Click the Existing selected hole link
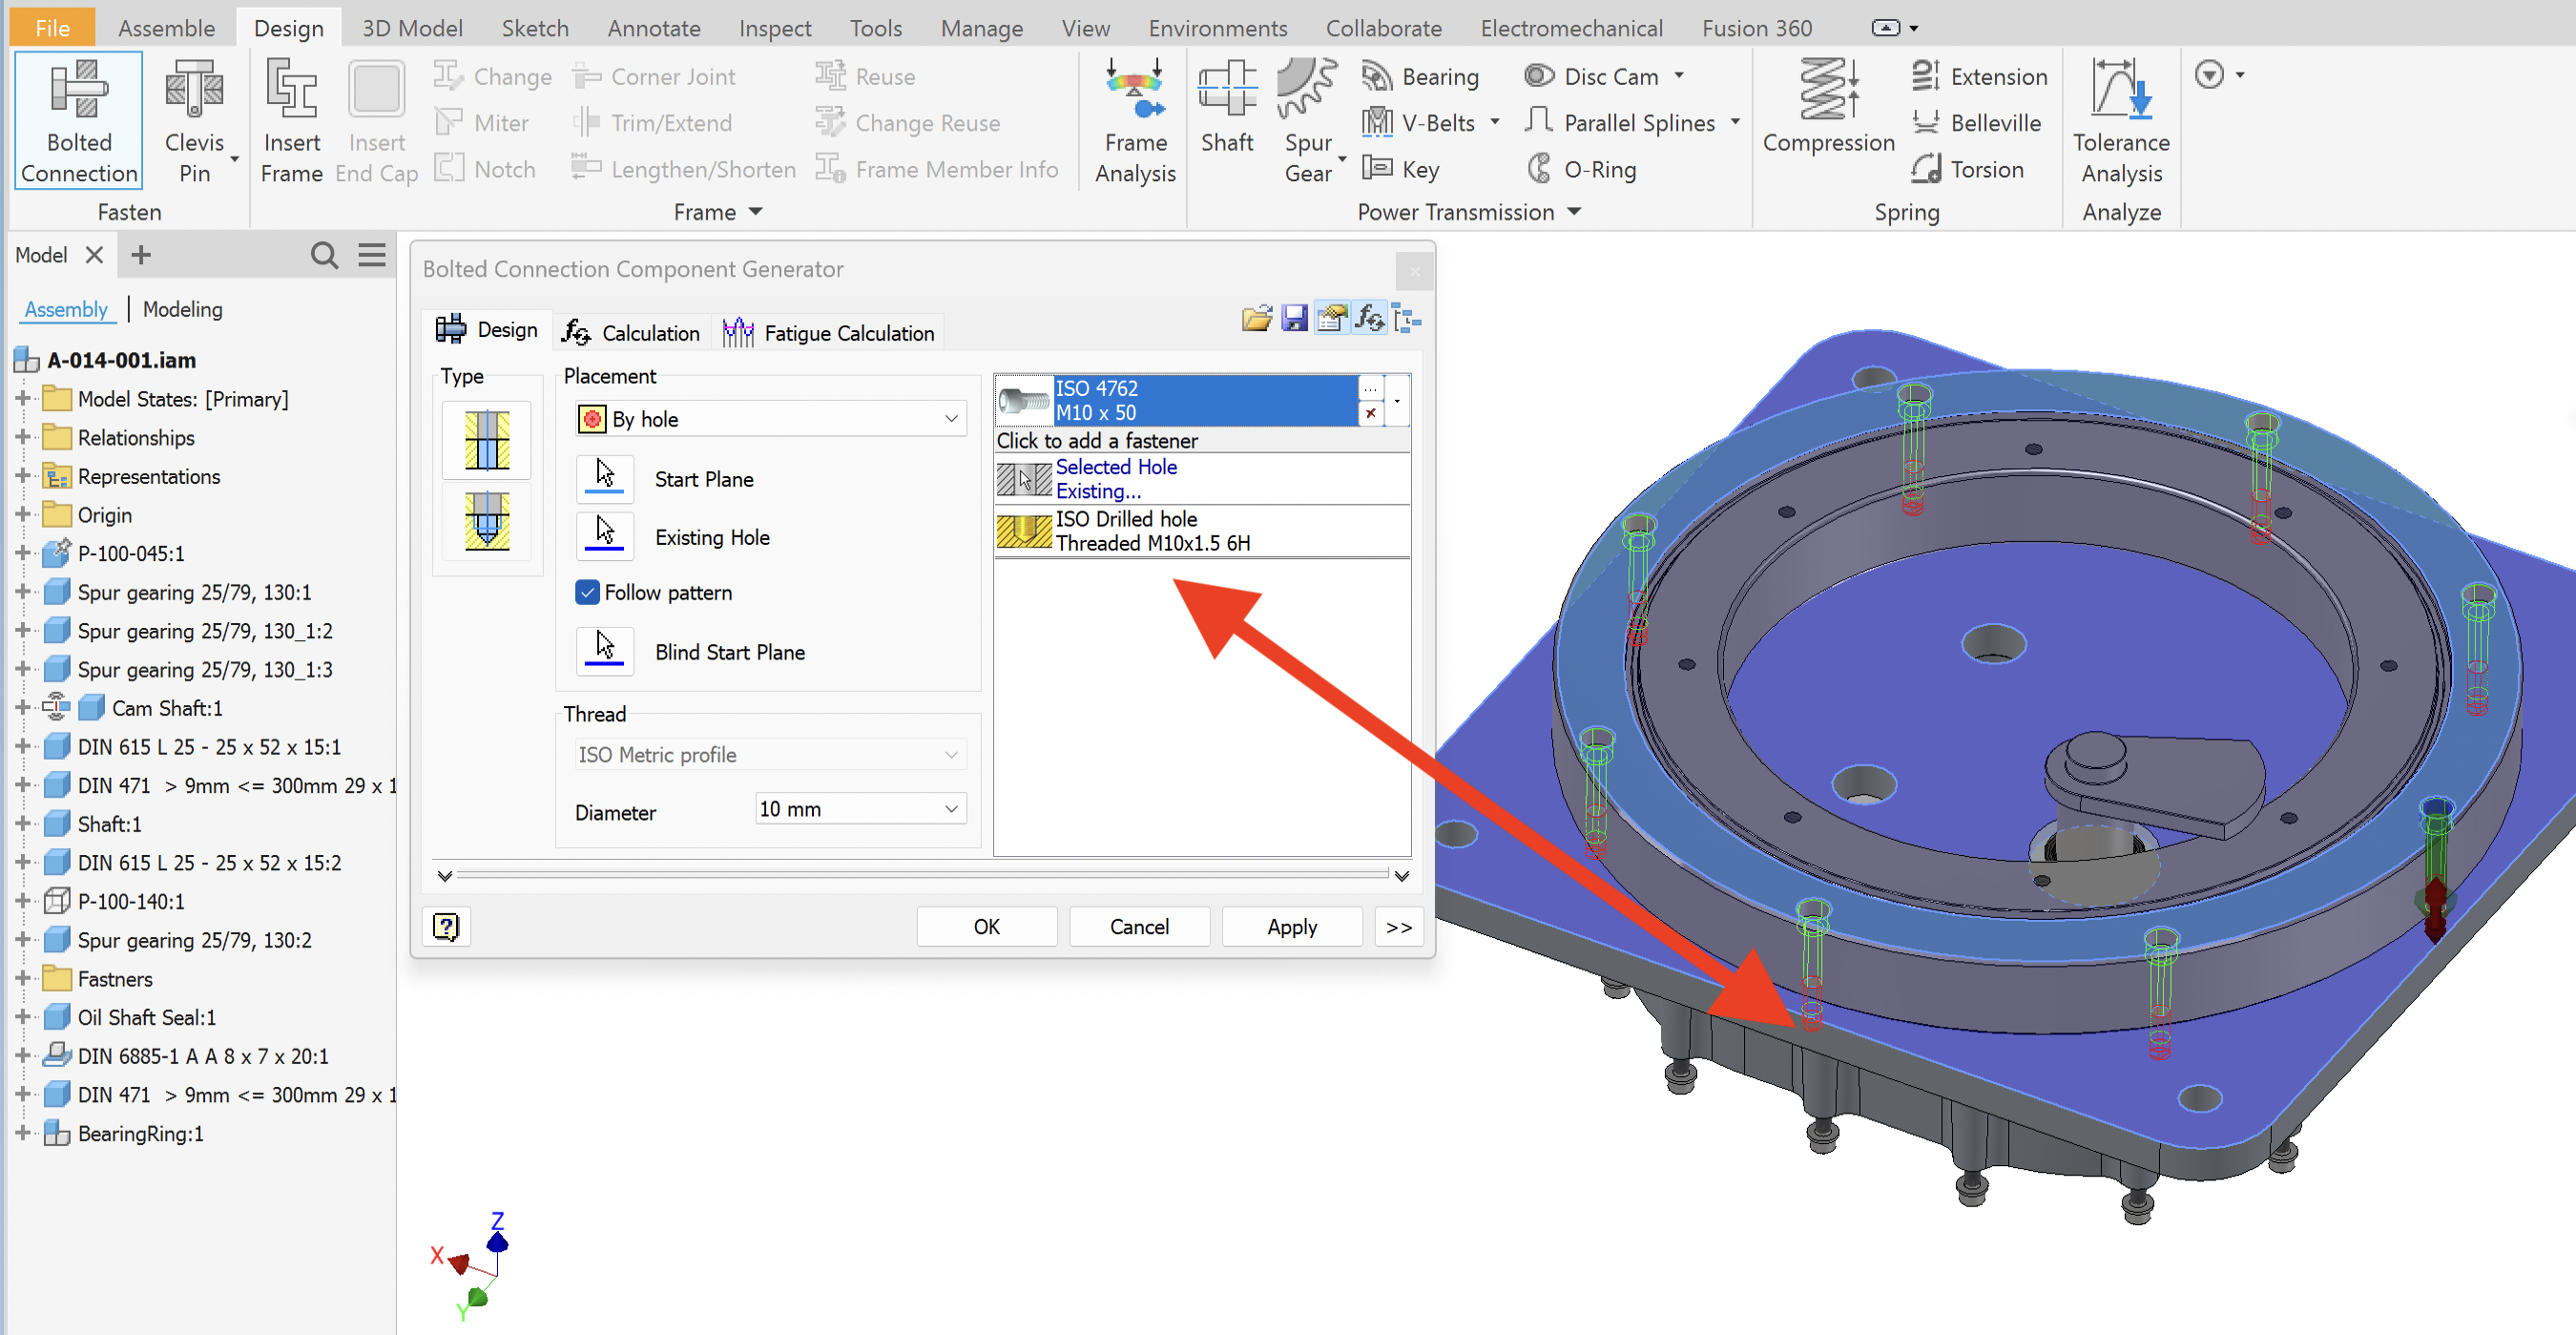Viewport: 2576px width, 1335px height. tap(1097, 491)
